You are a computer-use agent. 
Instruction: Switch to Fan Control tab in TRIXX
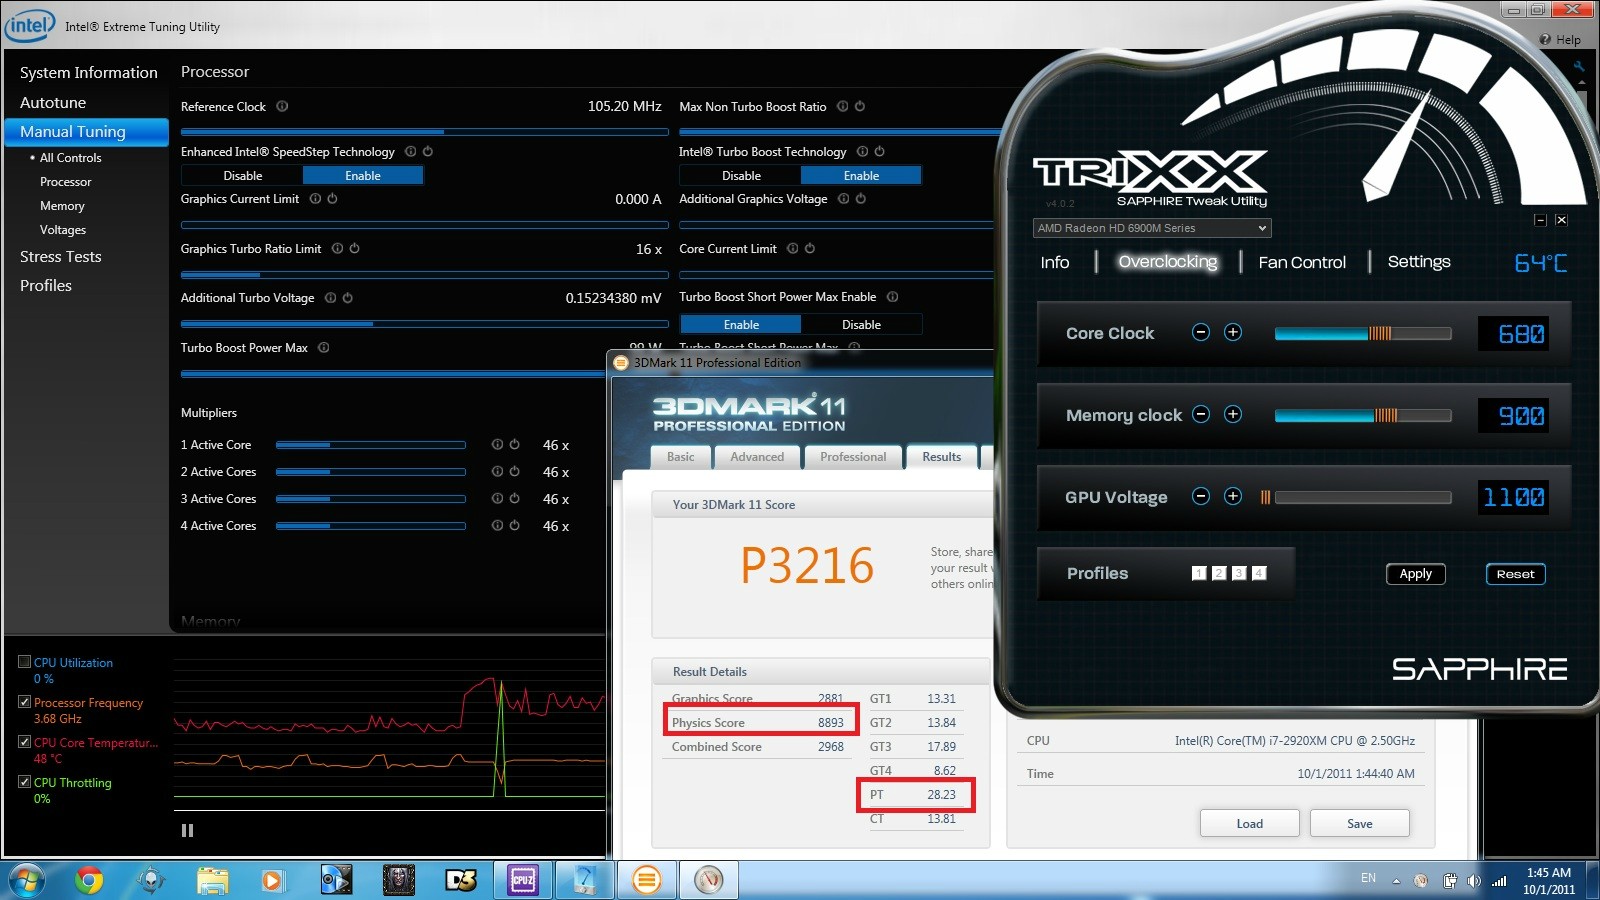pyautogui.click(x=1301, y=262)
